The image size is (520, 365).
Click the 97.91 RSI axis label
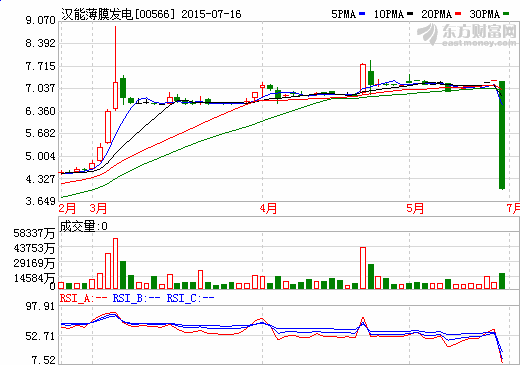(40, 306)
